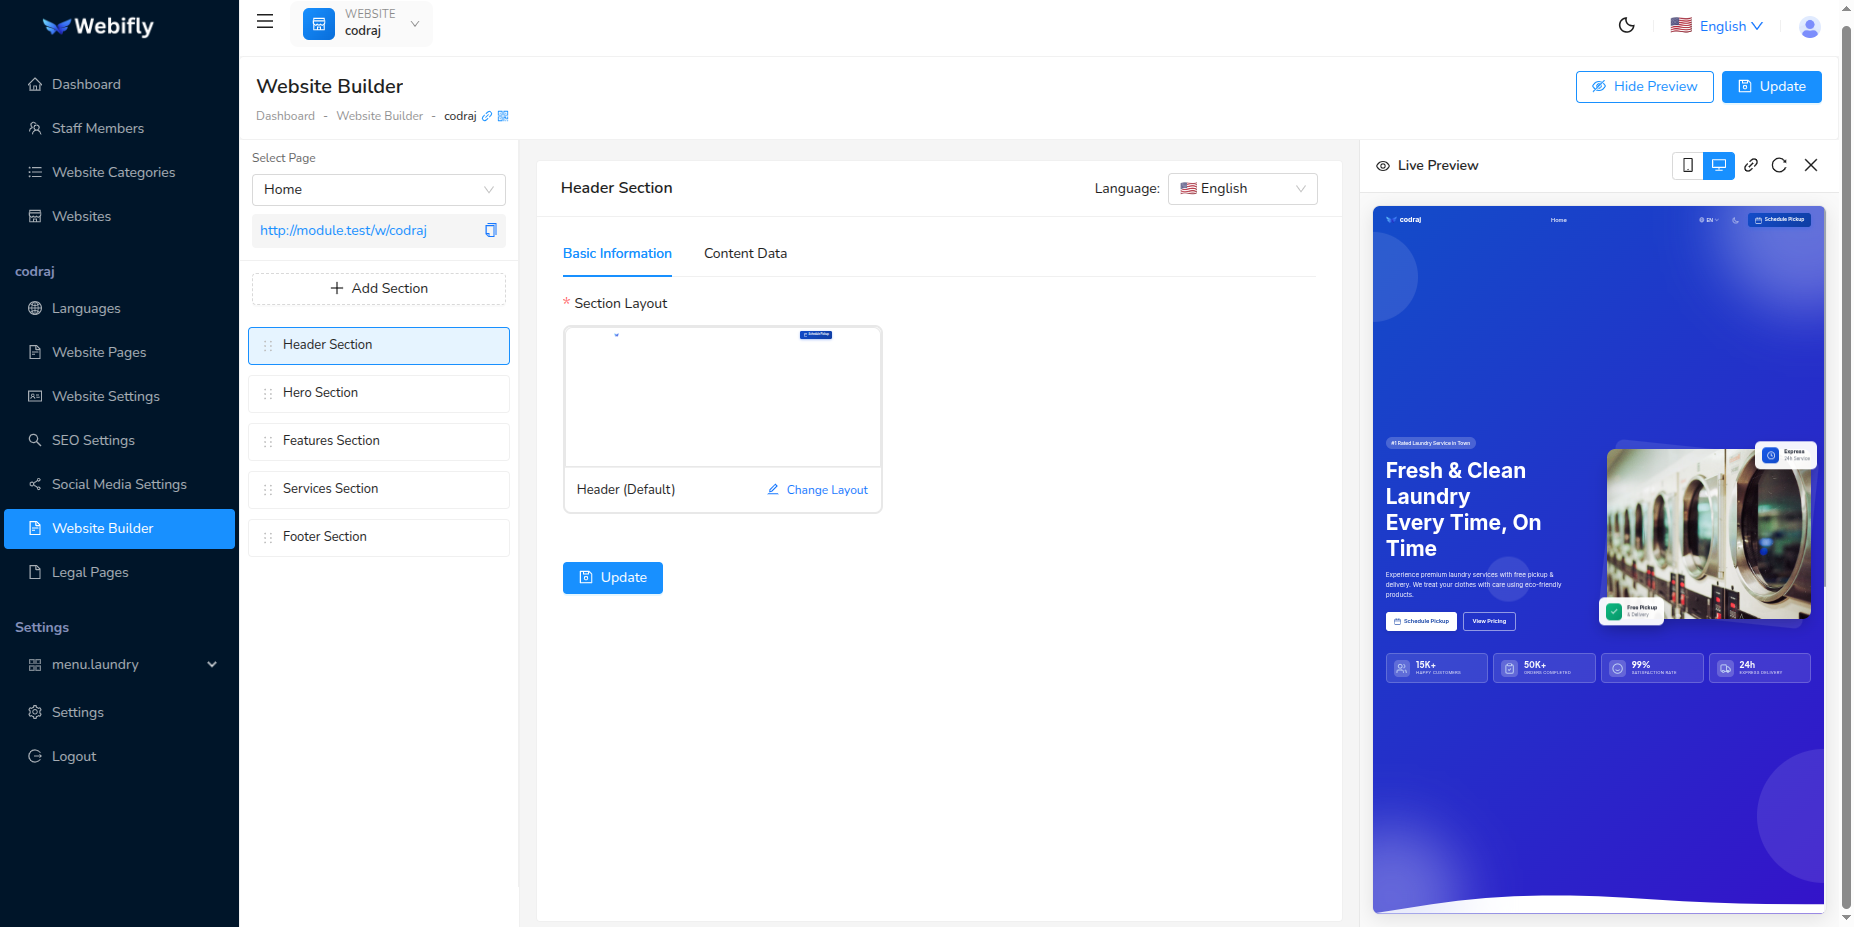Select the Footer Section in the list
The height and width of the screenshot is (927, 1854).
coord(378,537)
